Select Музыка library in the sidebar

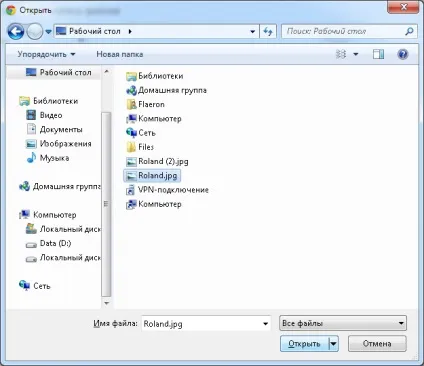coord(54,158)
